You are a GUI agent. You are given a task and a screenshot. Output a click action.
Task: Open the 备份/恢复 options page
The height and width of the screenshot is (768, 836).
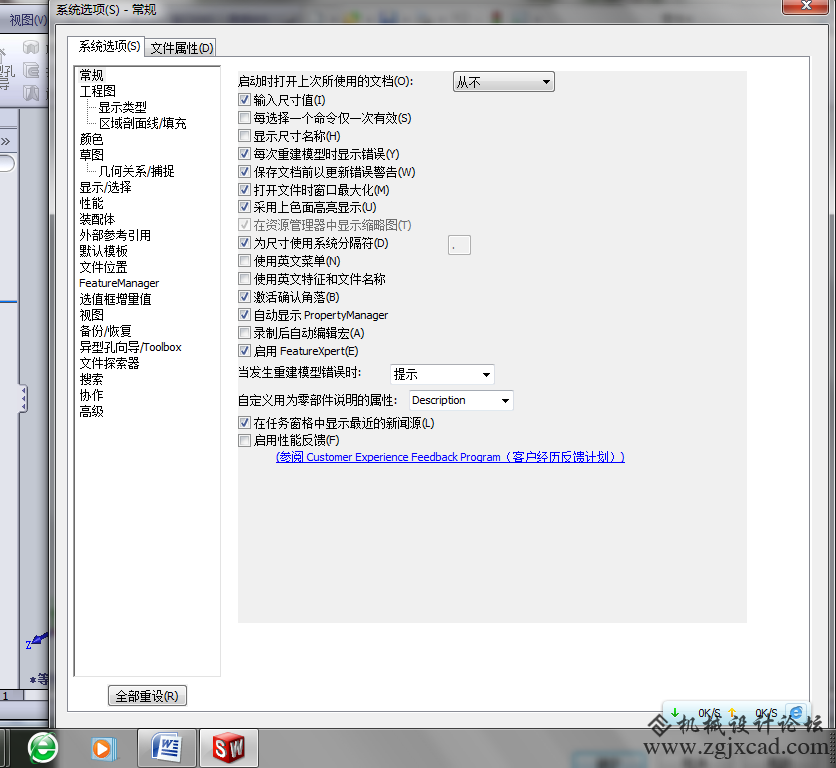pyautogui.click(x=105, y=331)
